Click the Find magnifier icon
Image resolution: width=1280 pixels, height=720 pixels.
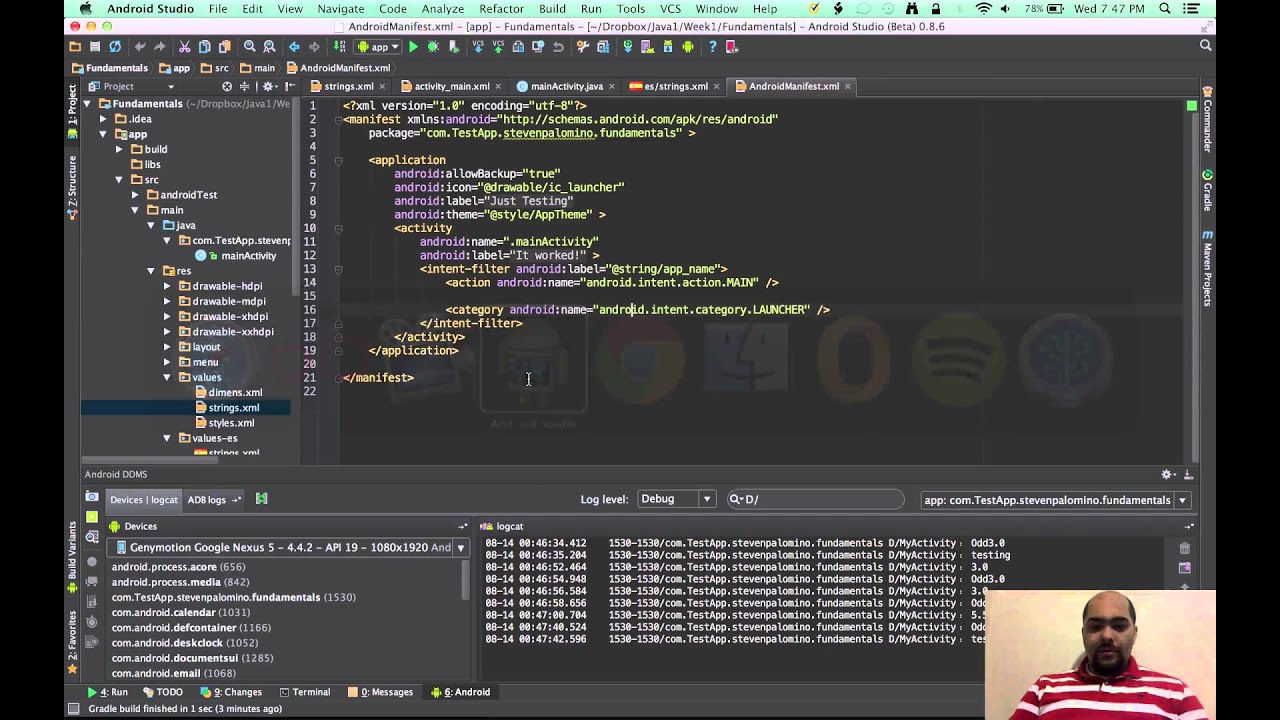(x=250, y=47)
